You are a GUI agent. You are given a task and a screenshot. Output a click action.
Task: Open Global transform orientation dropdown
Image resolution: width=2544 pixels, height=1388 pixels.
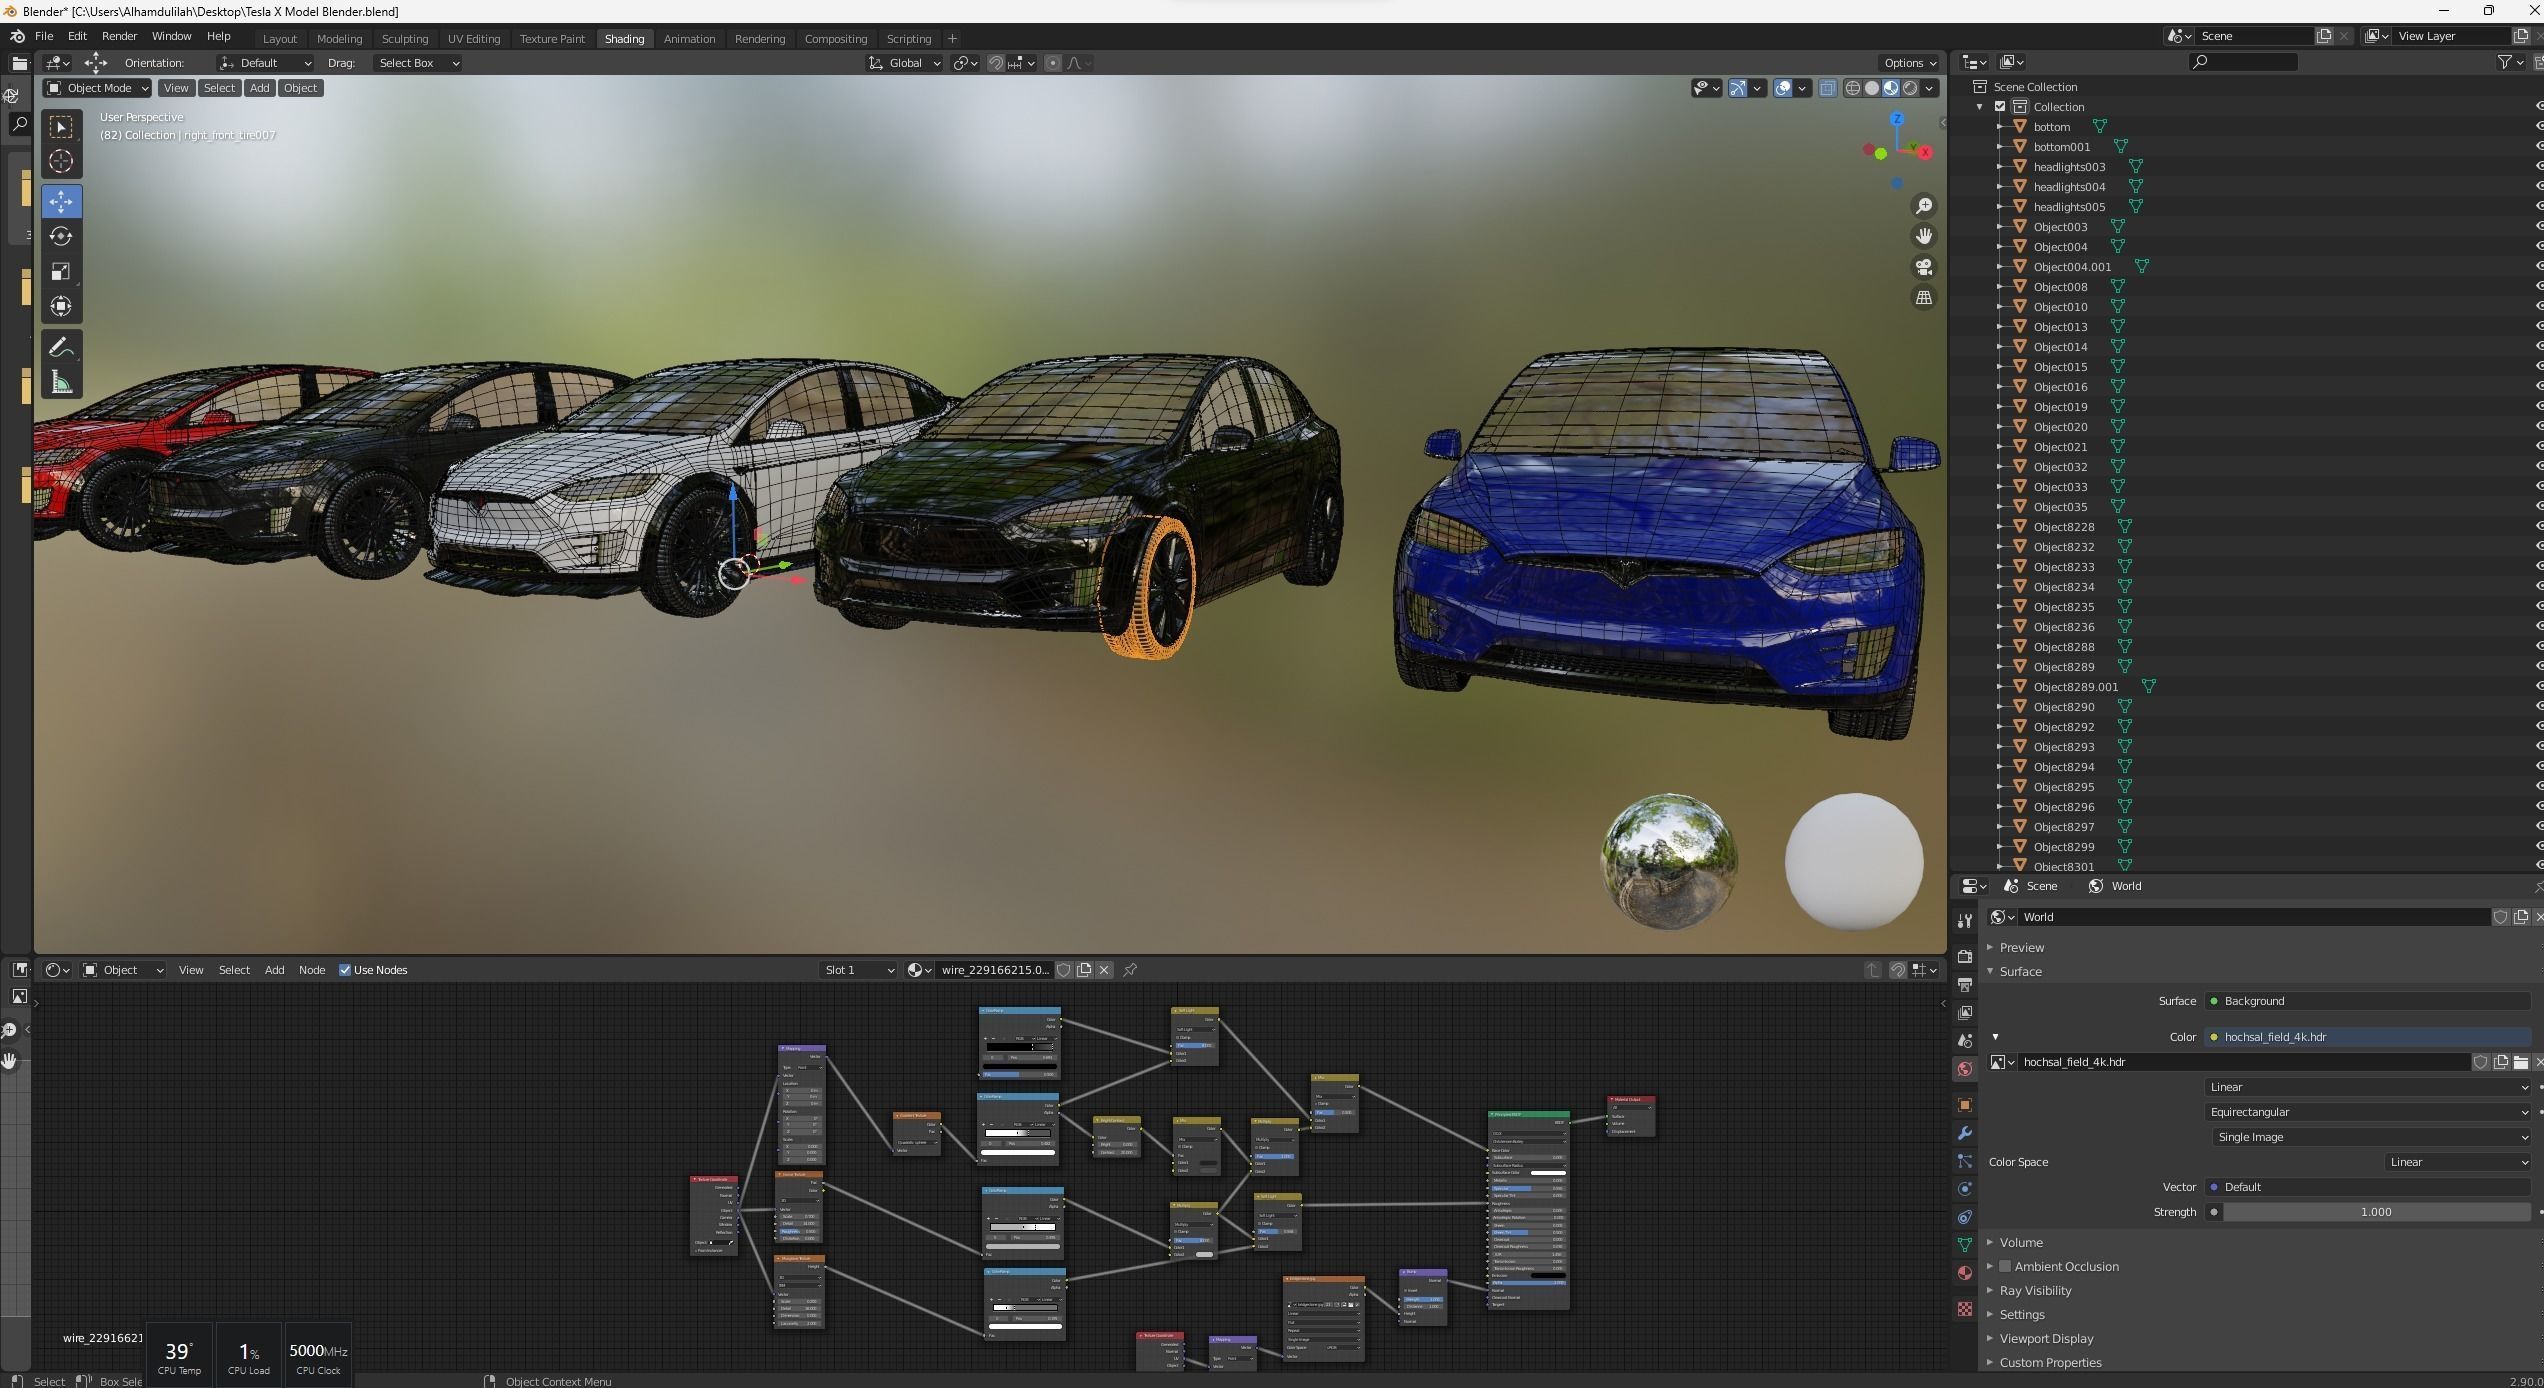(x=904, y=63)
